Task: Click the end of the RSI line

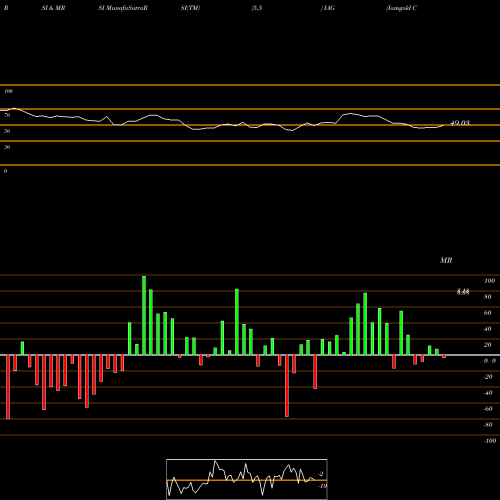Action: 443,125
